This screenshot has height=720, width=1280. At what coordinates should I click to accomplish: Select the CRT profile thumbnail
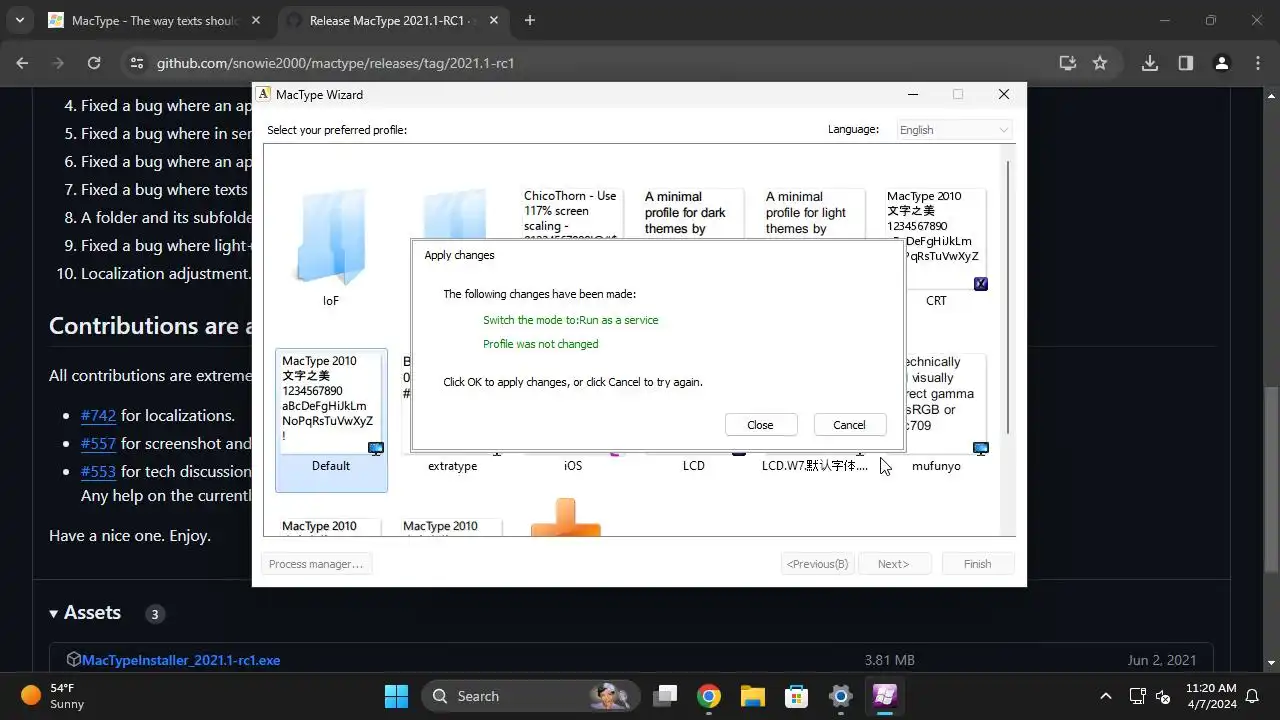coord(936,240)
